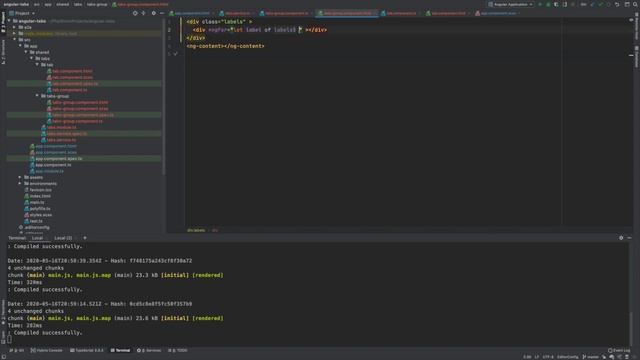Open tab.component.html in tab folder
Image resolution: width=640 pixels, height=360 pixels.
point(72,71)
